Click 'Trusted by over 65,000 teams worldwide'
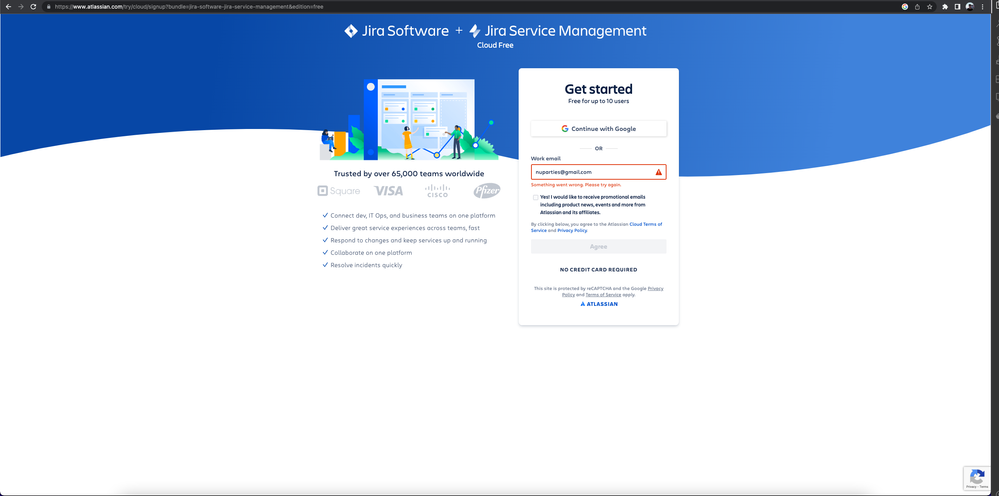 point(409,173)
